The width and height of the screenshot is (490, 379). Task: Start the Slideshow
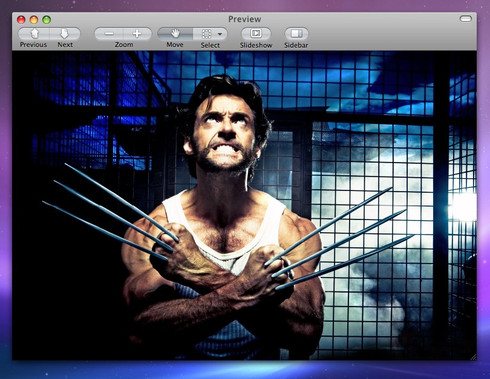click(256, 33)
